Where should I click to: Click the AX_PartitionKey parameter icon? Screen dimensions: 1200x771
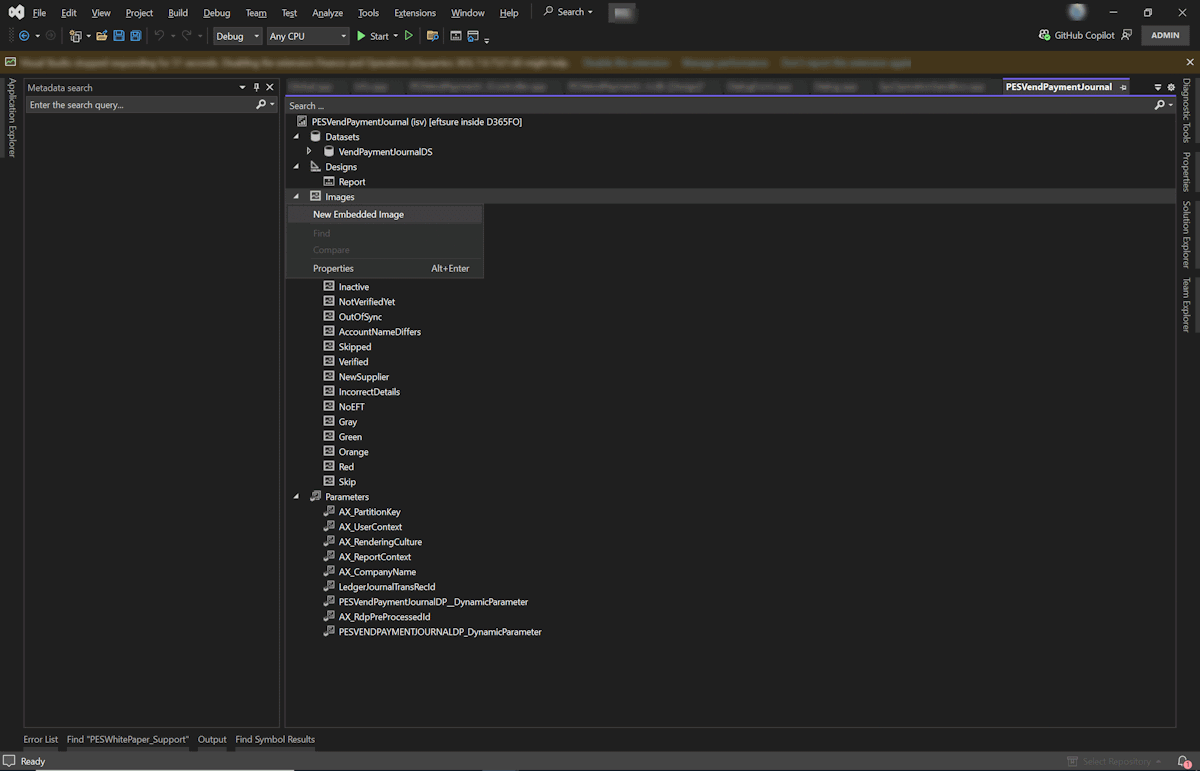pyautogui.click(x=329, y=512)
